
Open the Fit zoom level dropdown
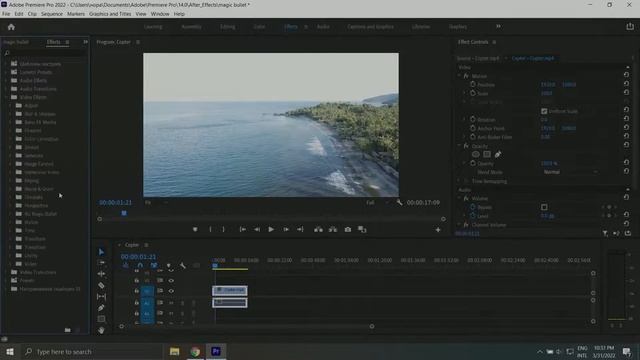[157, 202]
